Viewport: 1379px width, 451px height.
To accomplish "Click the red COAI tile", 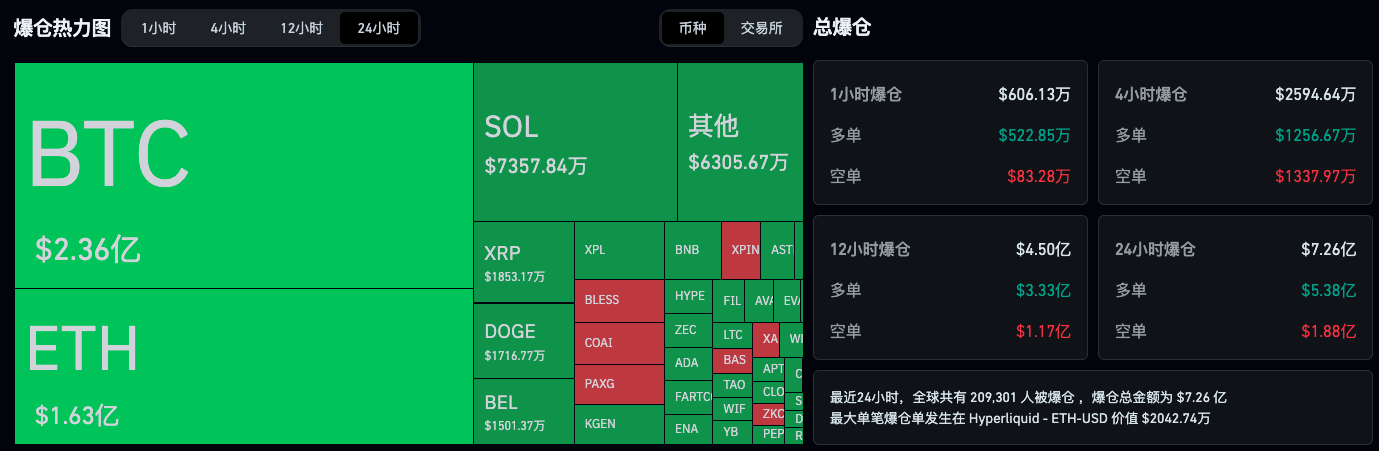I will pyautogui.click(x=619, y=342).
